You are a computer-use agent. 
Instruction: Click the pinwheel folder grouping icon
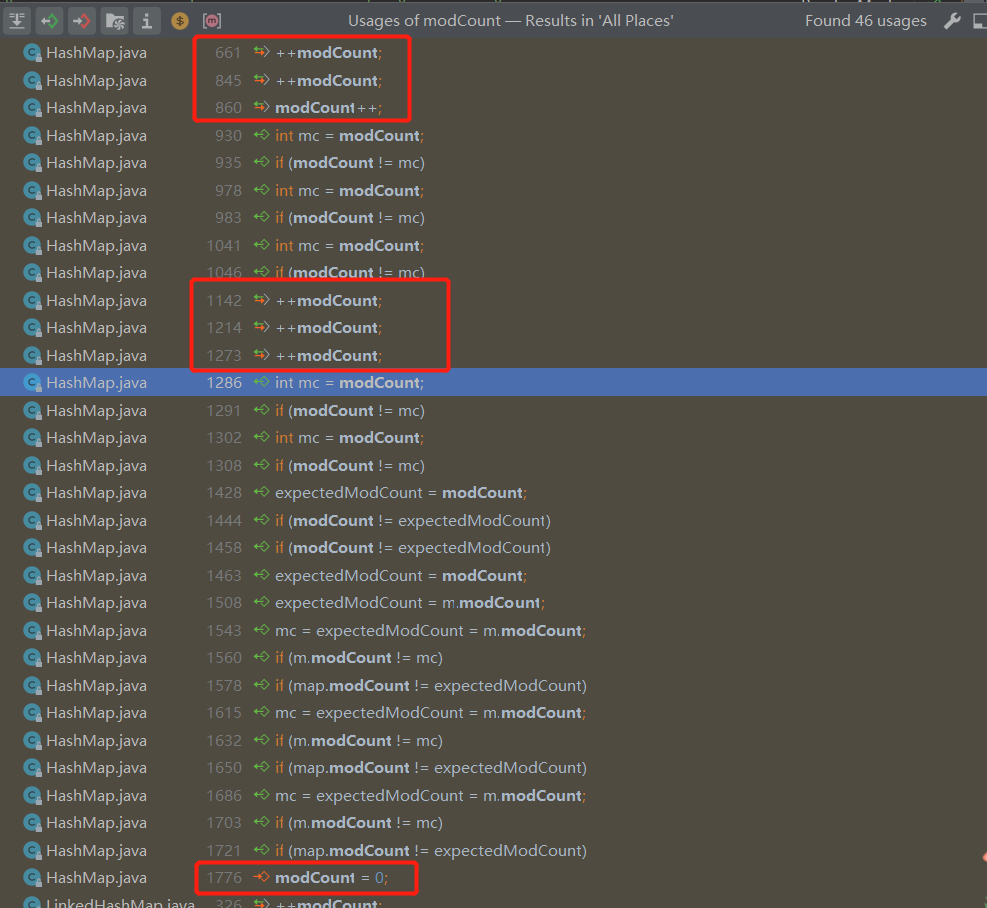click(x=113, y=20)
